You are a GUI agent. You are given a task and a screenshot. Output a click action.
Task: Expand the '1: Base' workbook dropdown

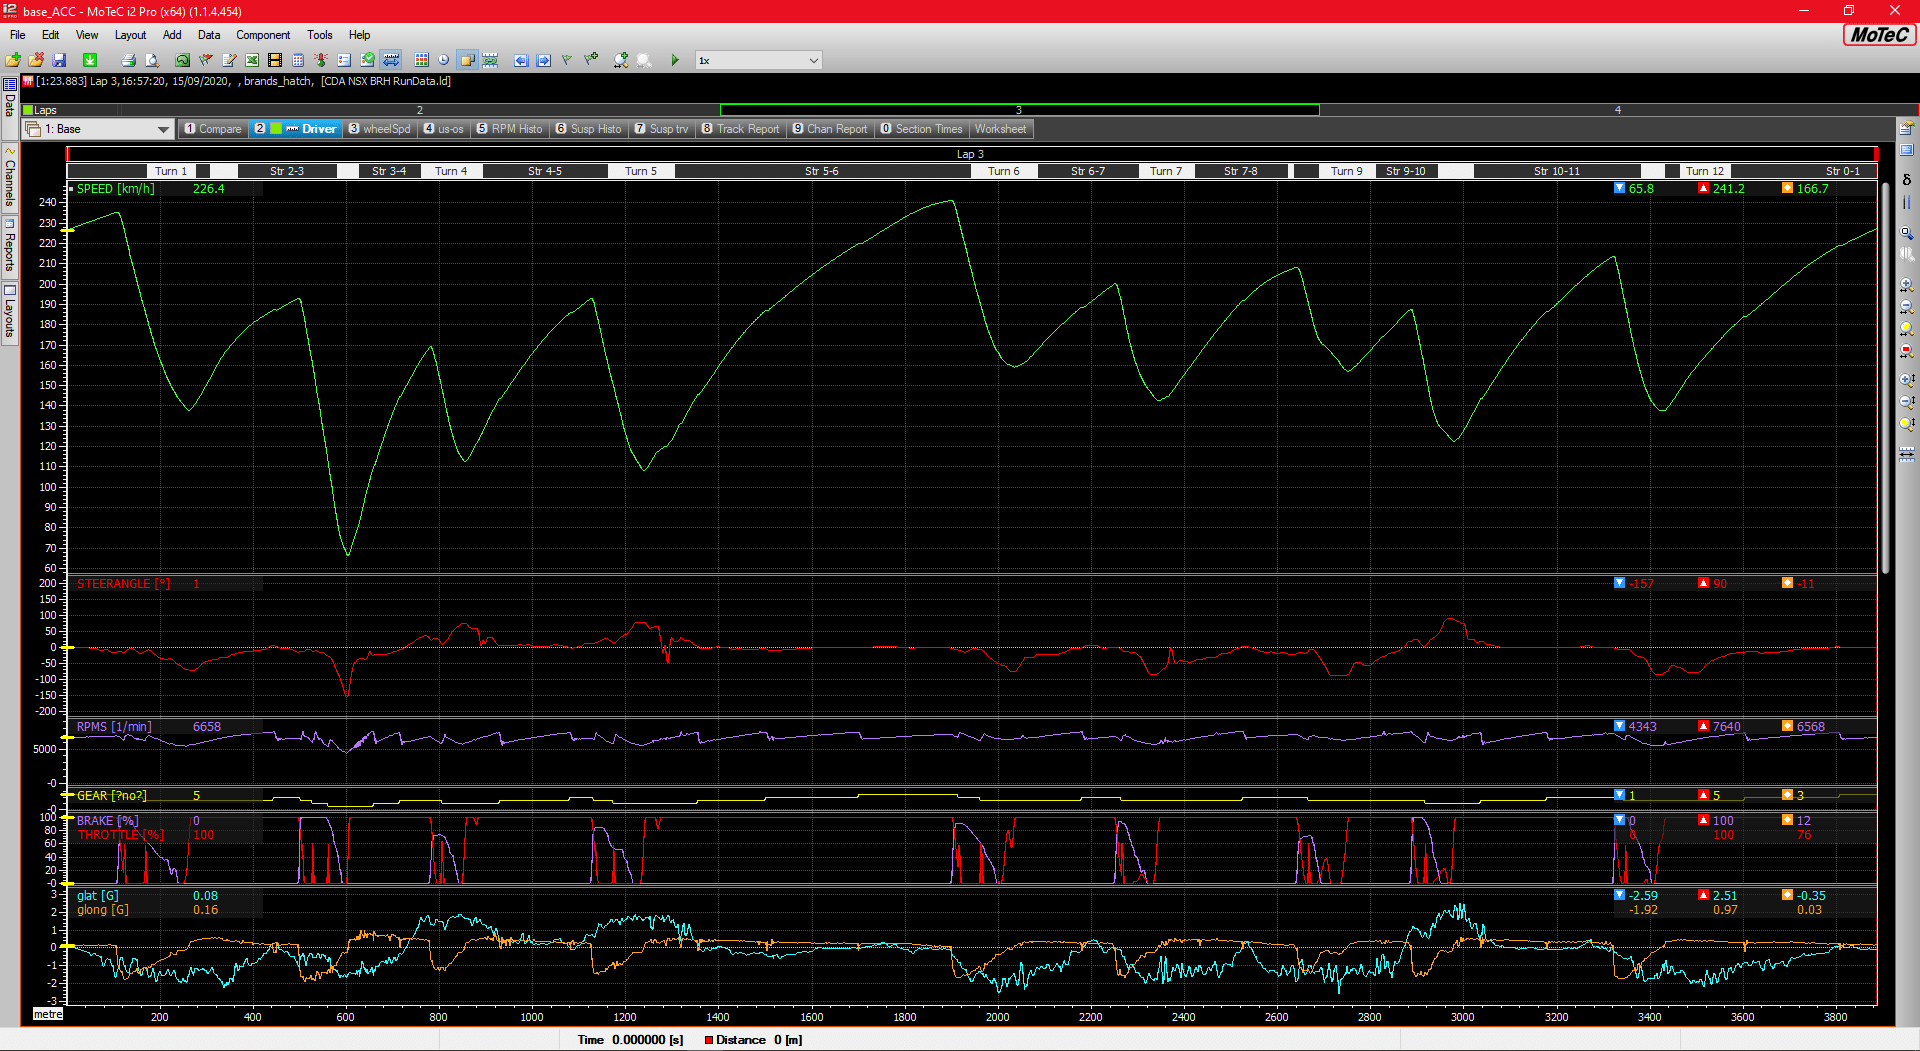[163, 129]
